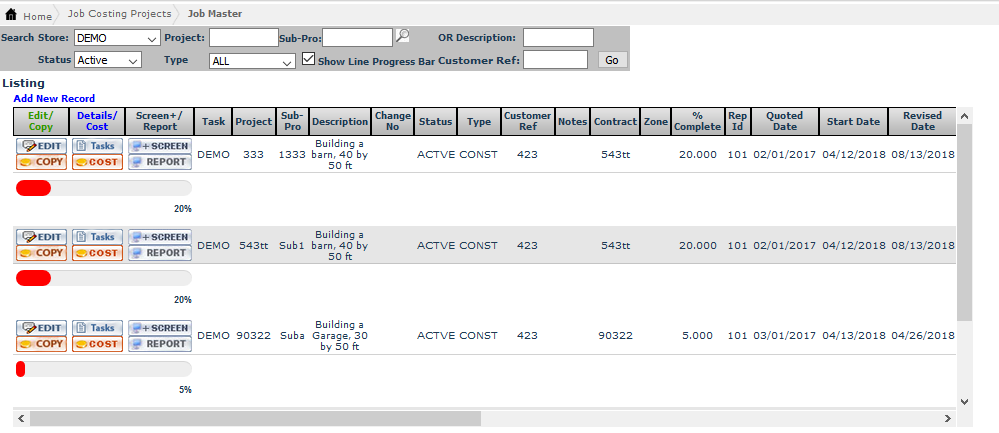Open Cost details for project 333
The width and height of the screenshot is (999, 433).
[97, 162]
